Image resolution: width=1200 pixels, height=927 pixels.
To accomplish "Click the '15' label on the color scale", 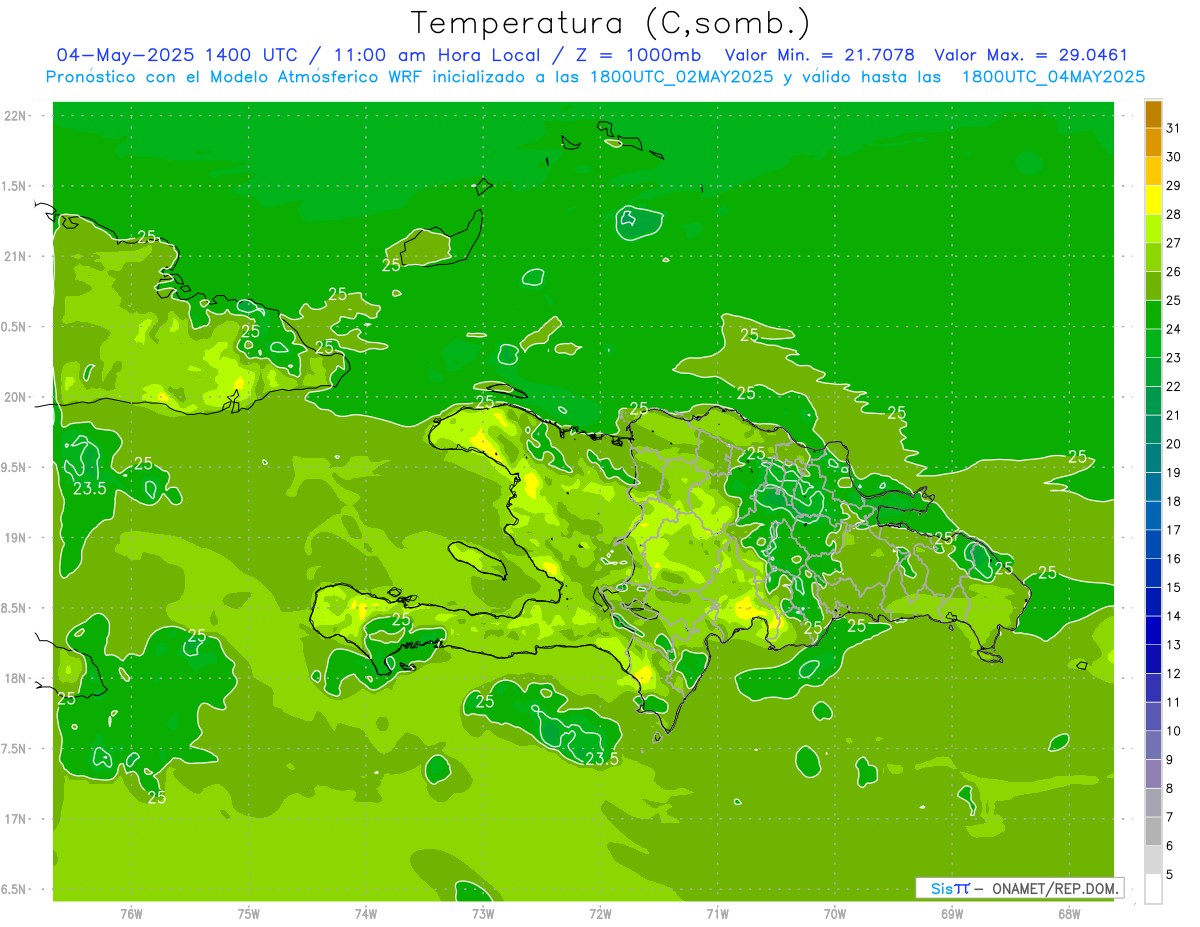I will pyautogui.click(x=1173, y=588).
